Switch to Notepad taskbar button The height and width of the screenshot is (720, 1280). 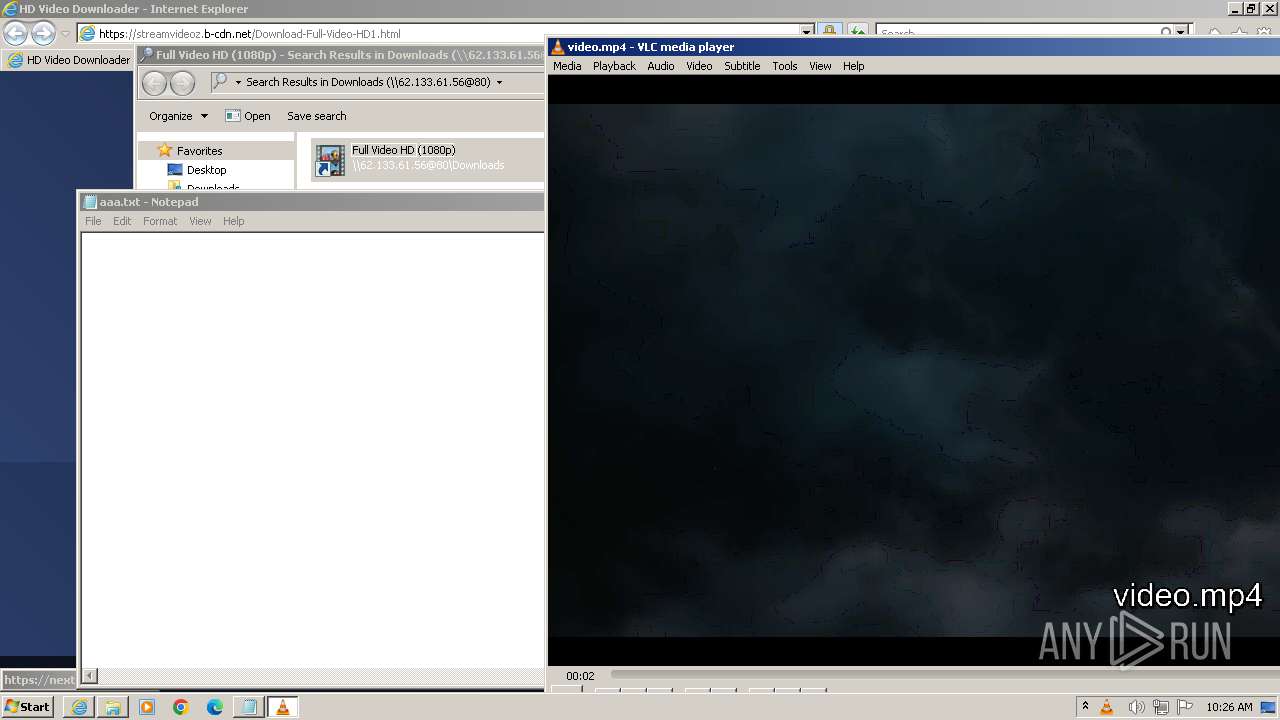point(249,707)
